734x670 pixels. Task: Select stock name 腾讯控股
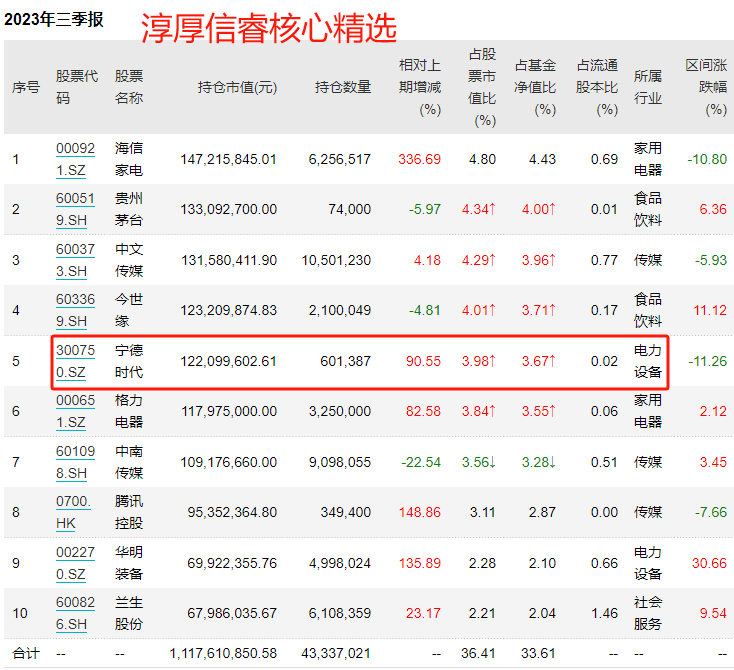click(129, 512)
